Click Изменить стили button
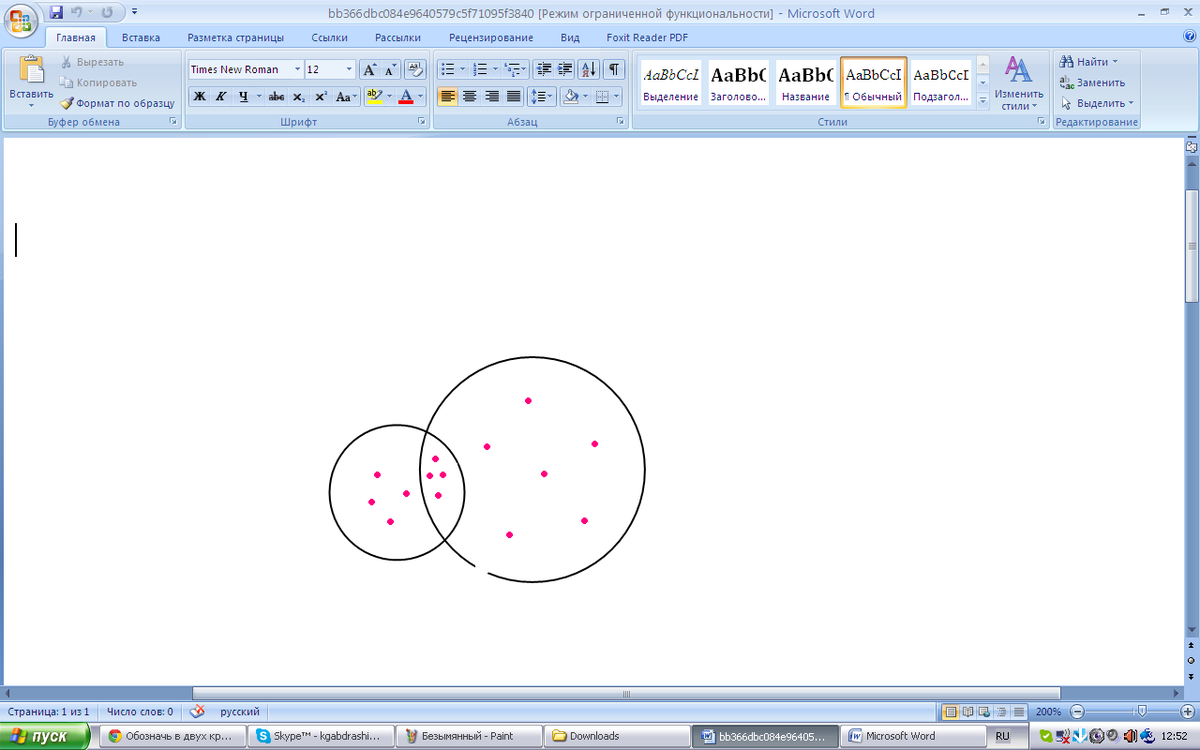 (x=1018, y=84)
